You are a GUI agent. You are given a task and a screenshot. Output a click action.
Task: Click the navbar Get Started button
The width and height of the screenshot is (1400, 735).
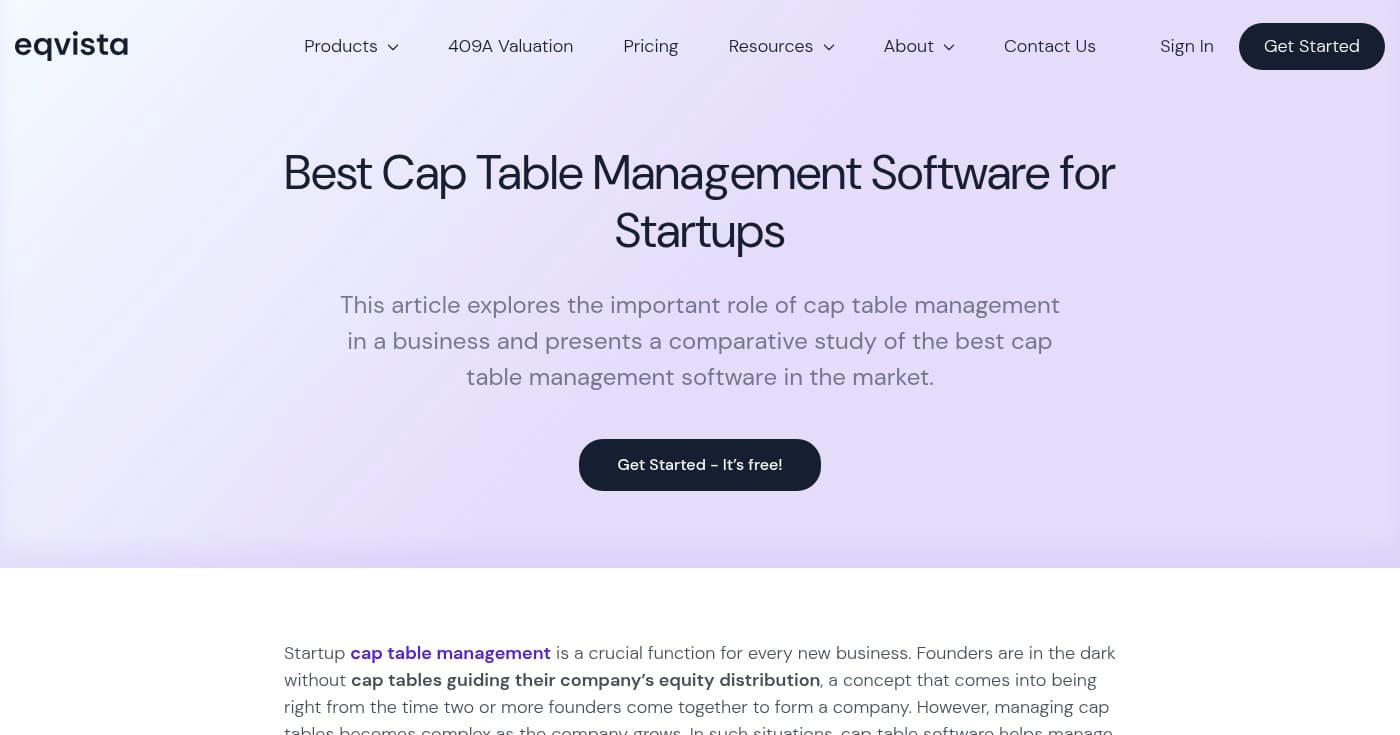(1311, 46)
